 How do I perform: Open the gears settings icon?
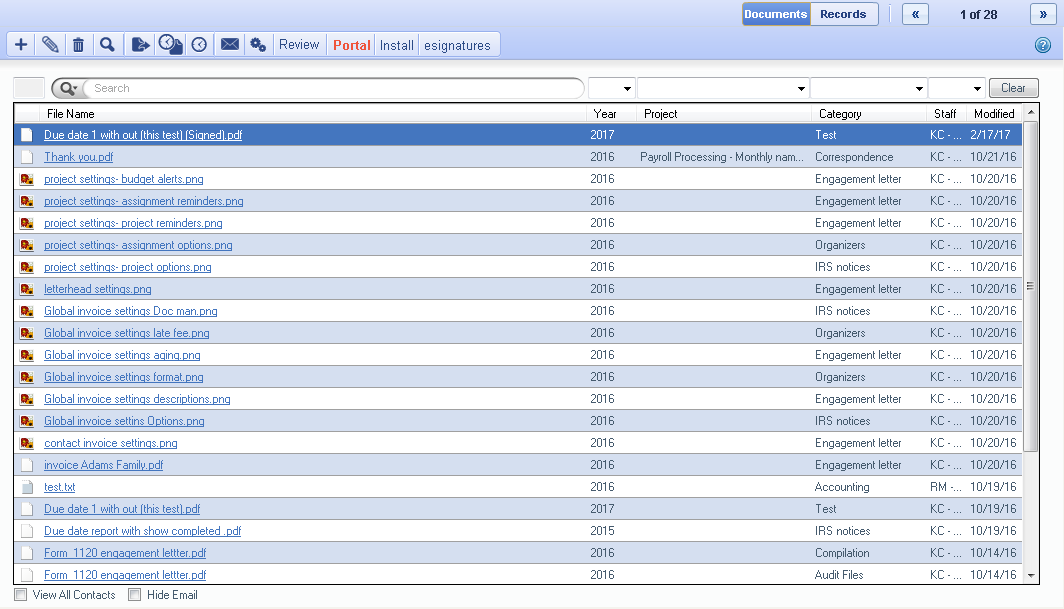258,45
